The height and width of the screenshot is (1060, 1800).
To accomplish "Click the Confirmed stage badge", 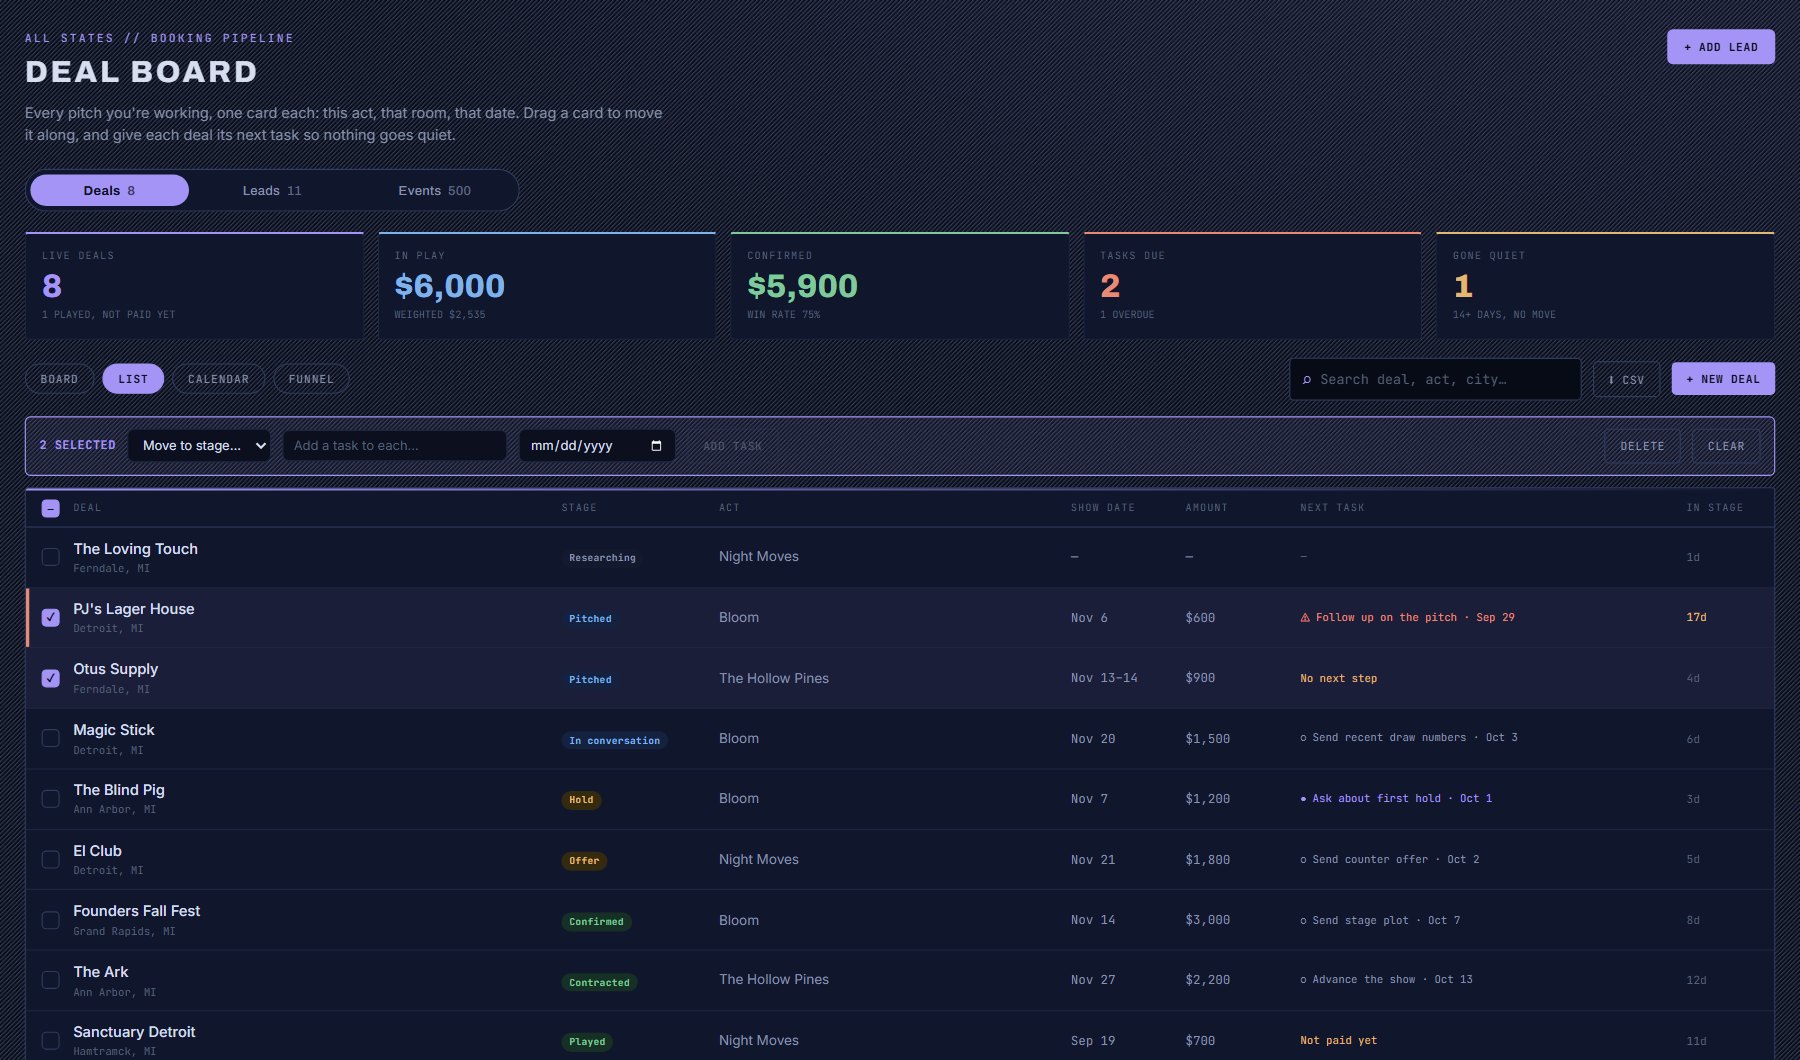I will coord(596,922).
